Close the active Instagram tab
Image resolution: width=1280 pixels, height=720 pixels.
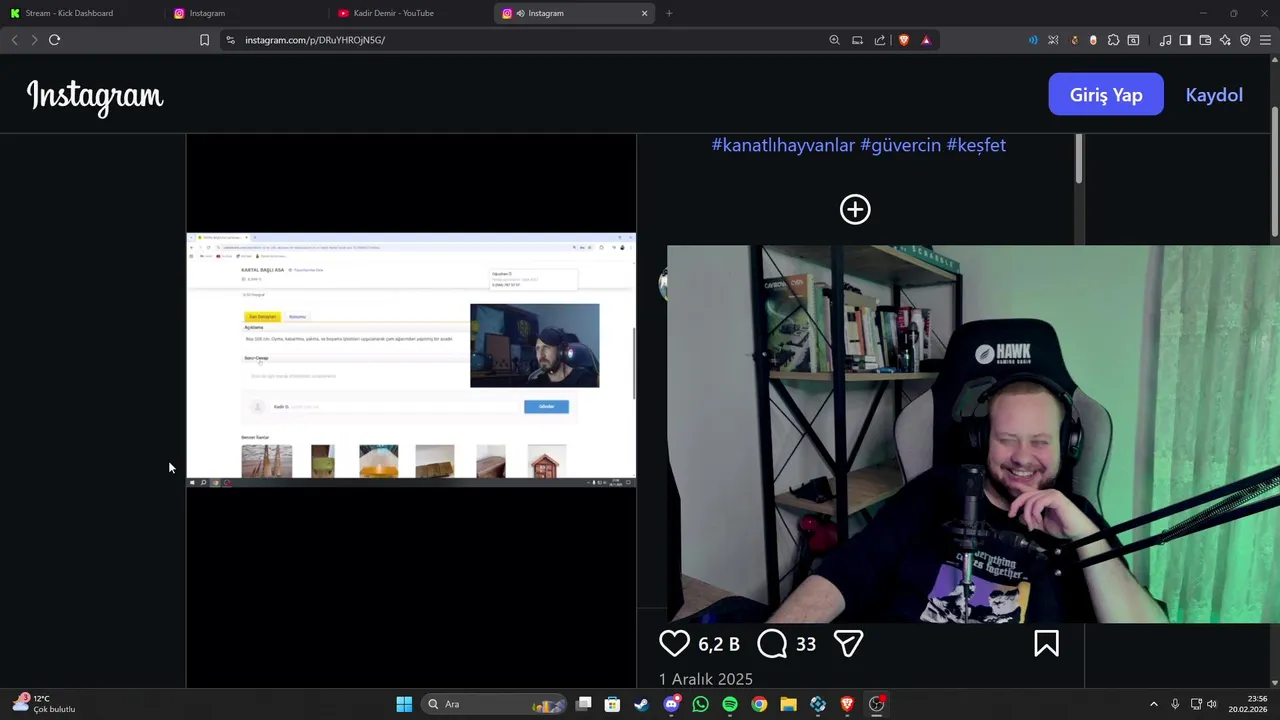(645, 13)
